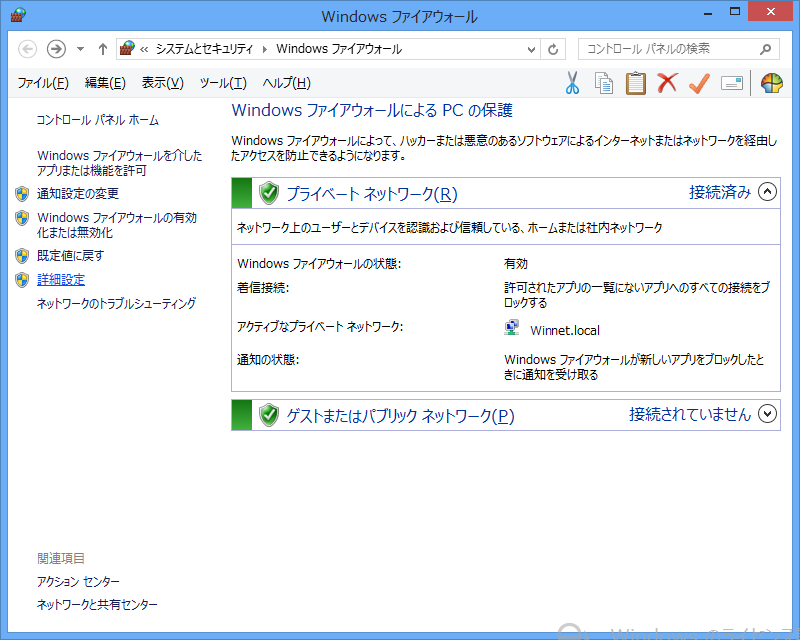Open the recent locations dropdown arrow
Viewport: 800px width, 640px height.
tap(80, 49)
